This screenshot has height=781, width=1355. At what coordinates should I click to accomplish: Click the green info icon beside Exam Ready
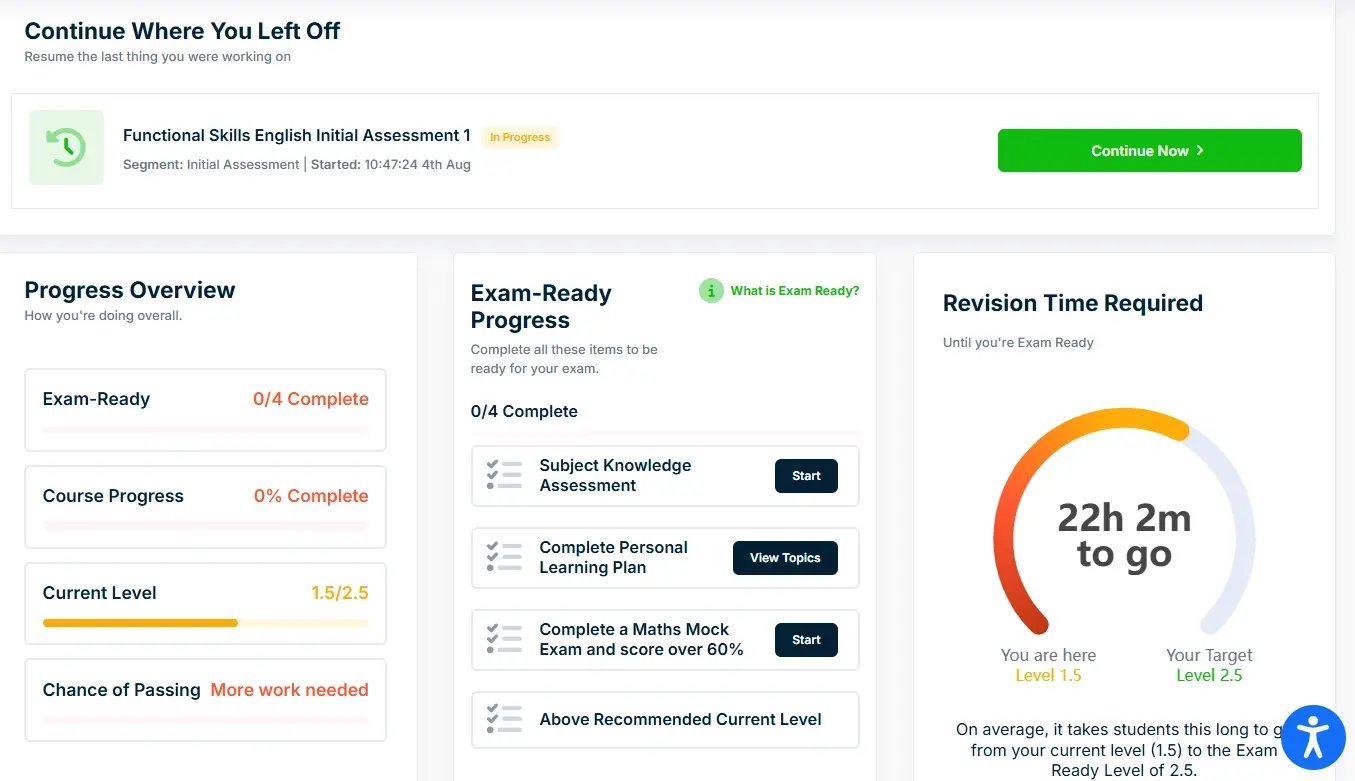point(711,291)
